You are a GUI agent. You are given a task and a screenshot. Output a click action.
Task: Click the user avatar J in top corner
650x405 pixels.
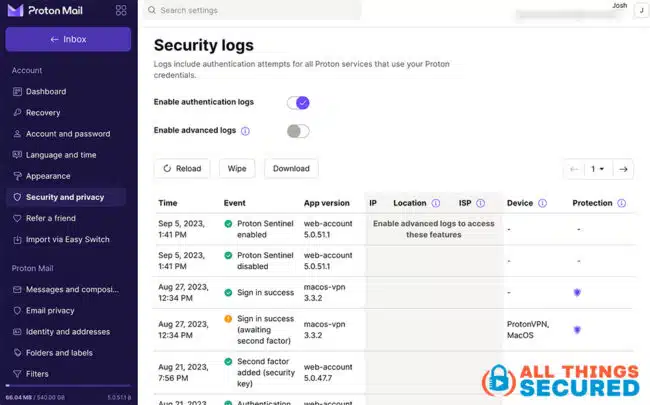[641, 11]
